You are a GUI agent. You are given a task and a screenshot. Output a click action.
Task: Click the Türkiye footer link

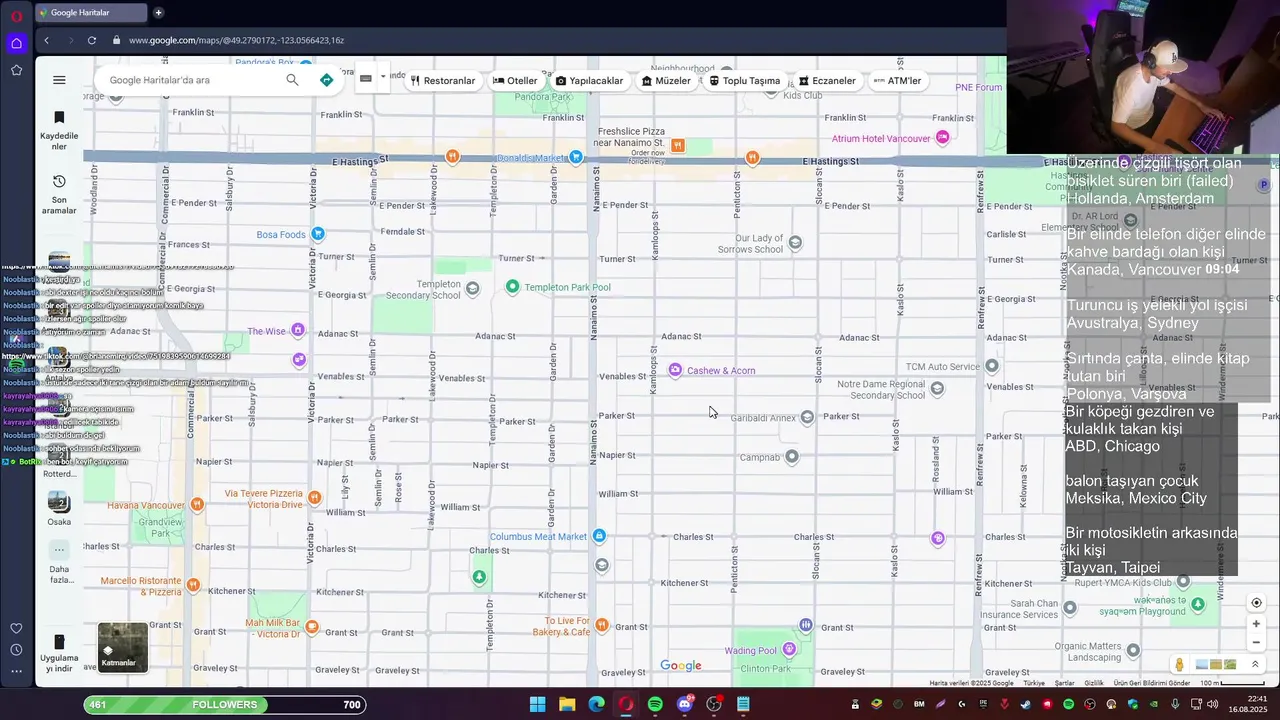1034,683
